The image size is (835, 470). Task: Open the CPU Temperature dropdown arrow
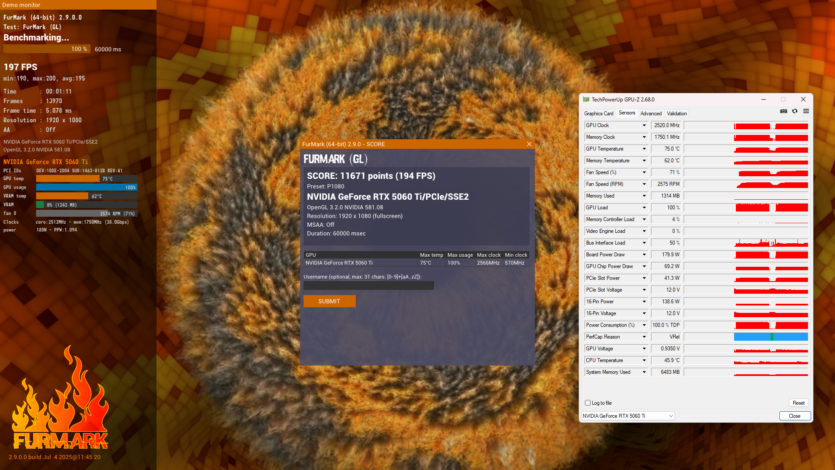click(x=643, y=360)
